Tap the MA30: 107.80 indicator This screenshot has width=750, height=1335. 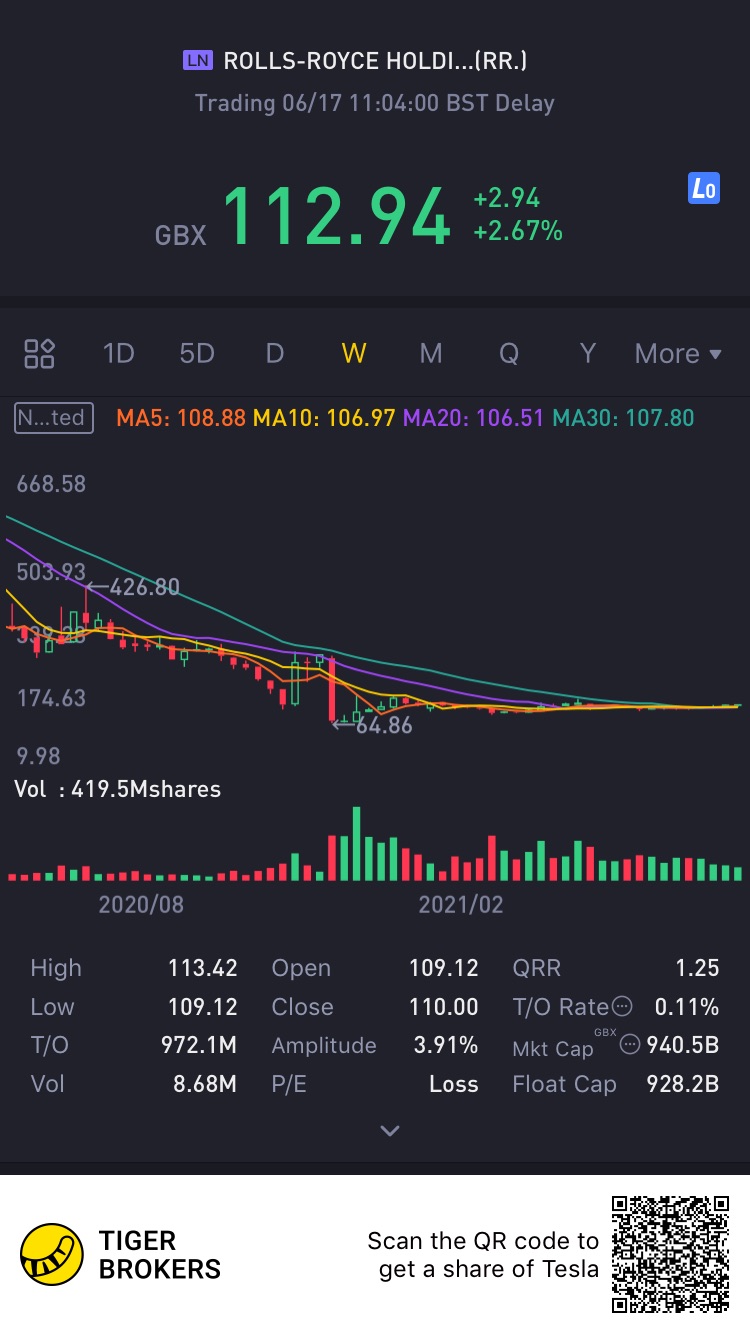(623, 417)
